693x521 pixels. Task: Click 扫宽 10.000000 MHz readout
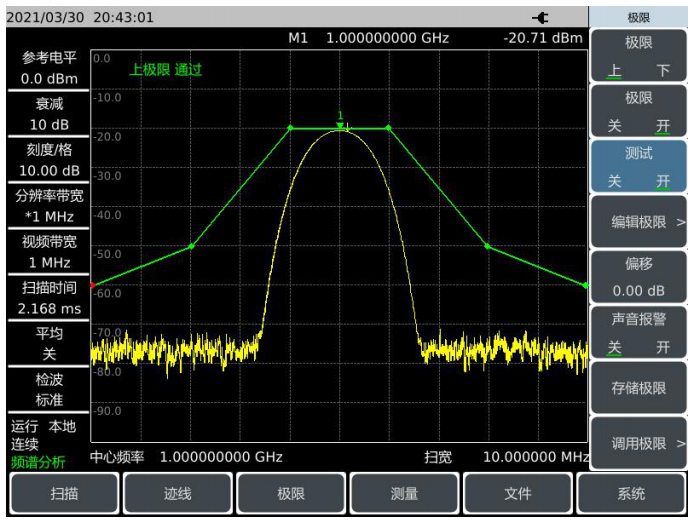click(x=506, y=457)
